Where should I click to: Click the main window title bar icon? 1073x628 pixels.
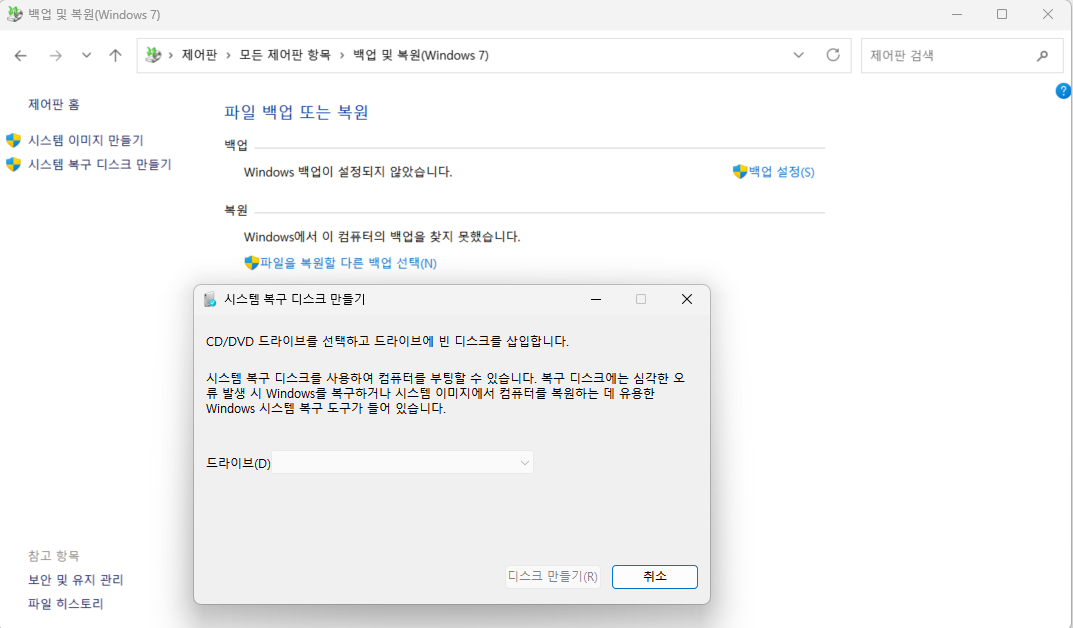(14, 14)
